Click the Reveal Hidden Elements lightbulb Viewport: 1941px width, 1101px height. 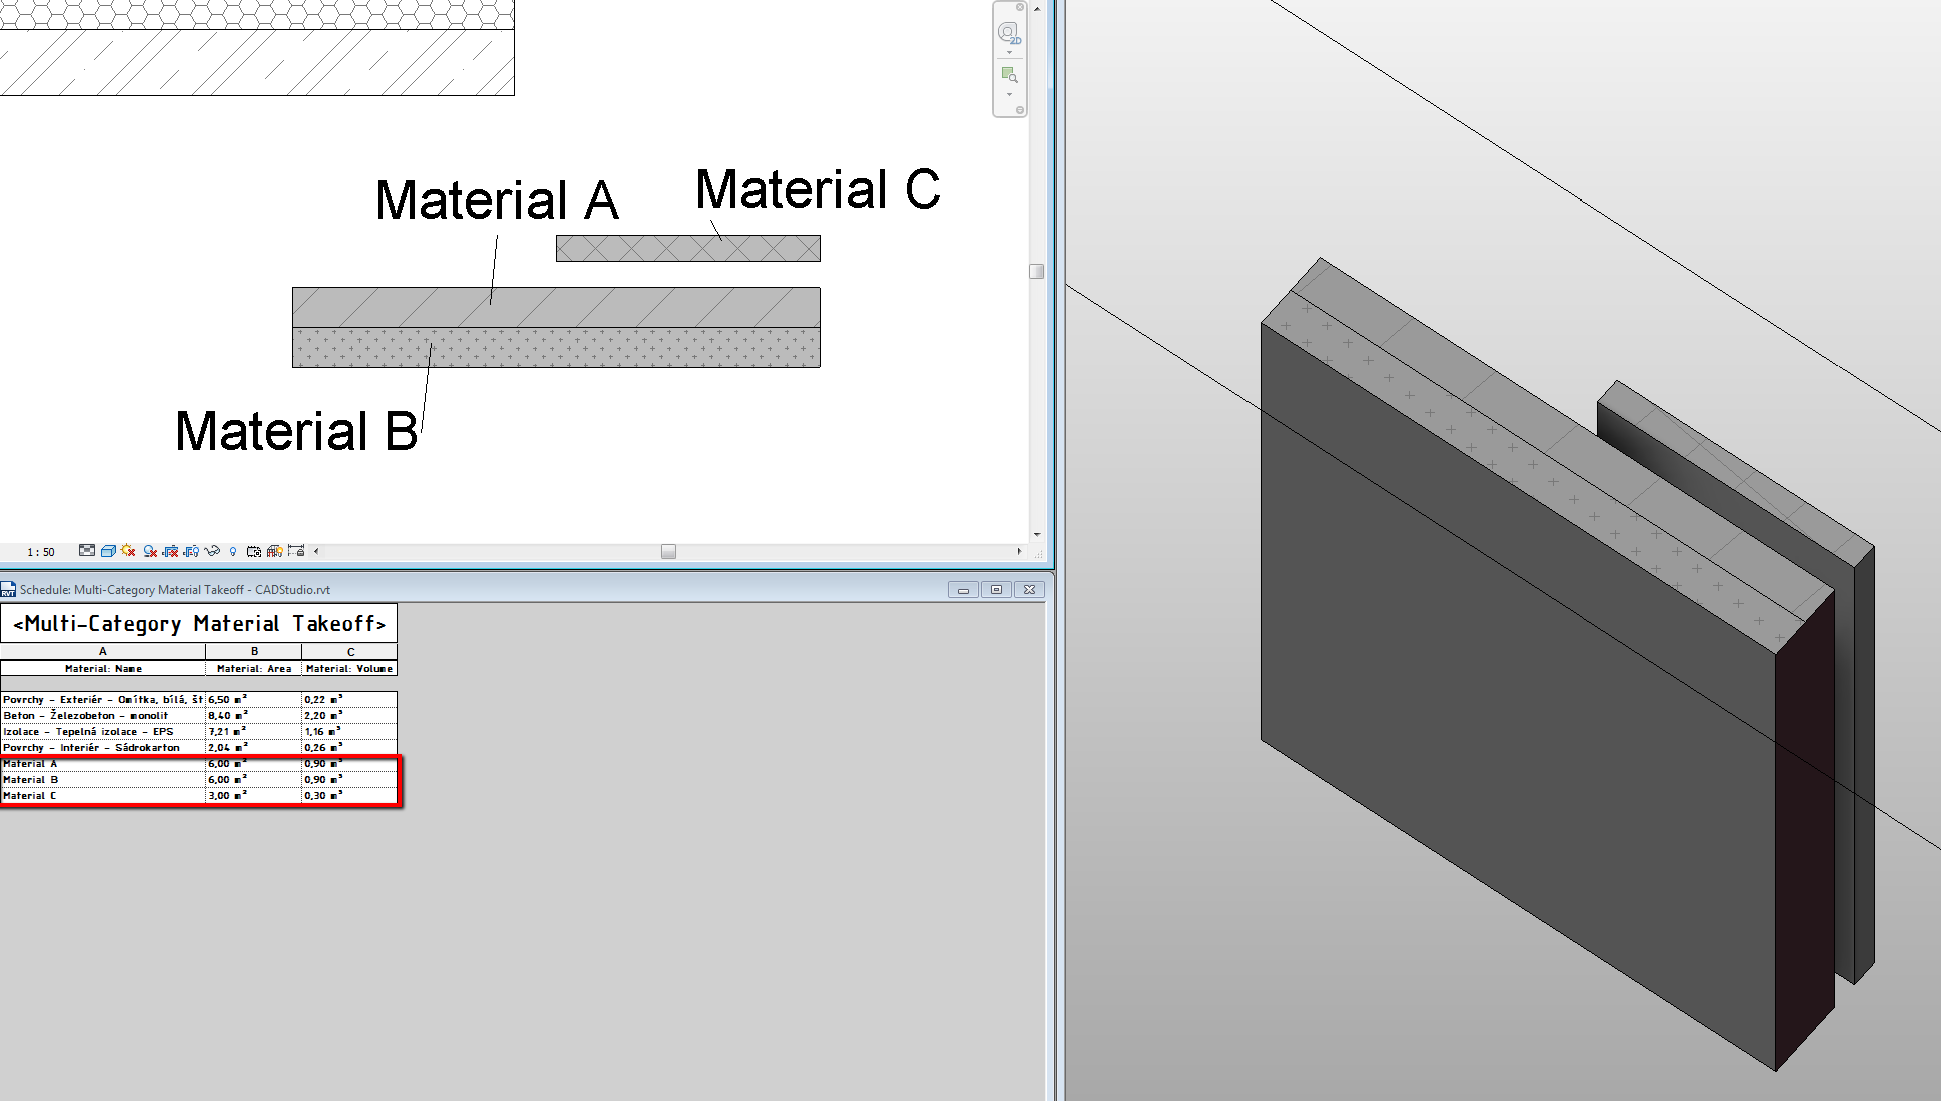tap(233, 550)
